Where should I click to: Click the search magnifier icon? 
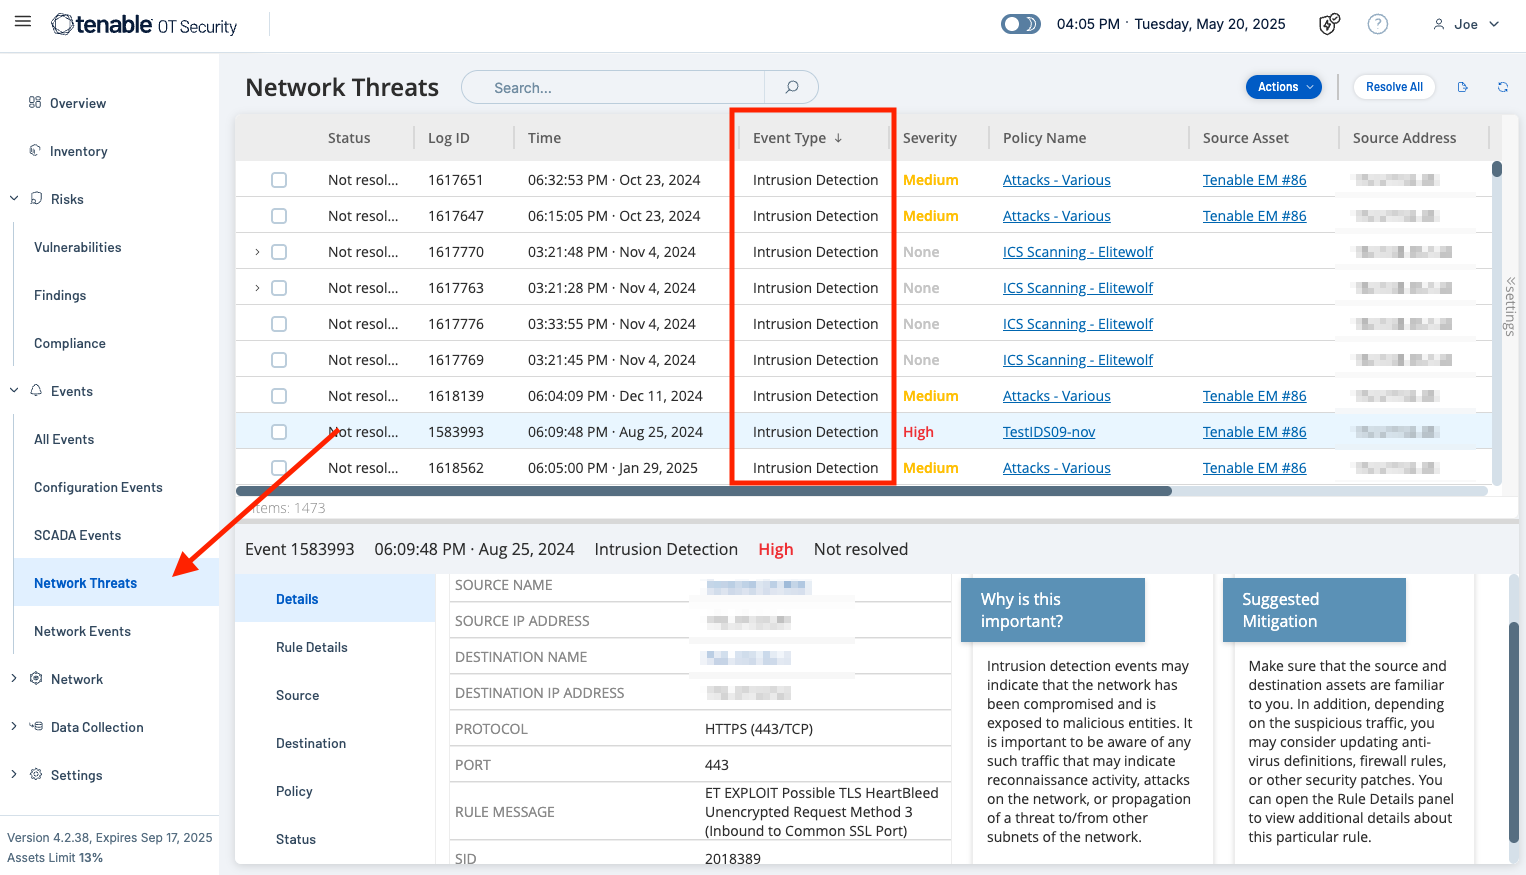tap(791, 87)
